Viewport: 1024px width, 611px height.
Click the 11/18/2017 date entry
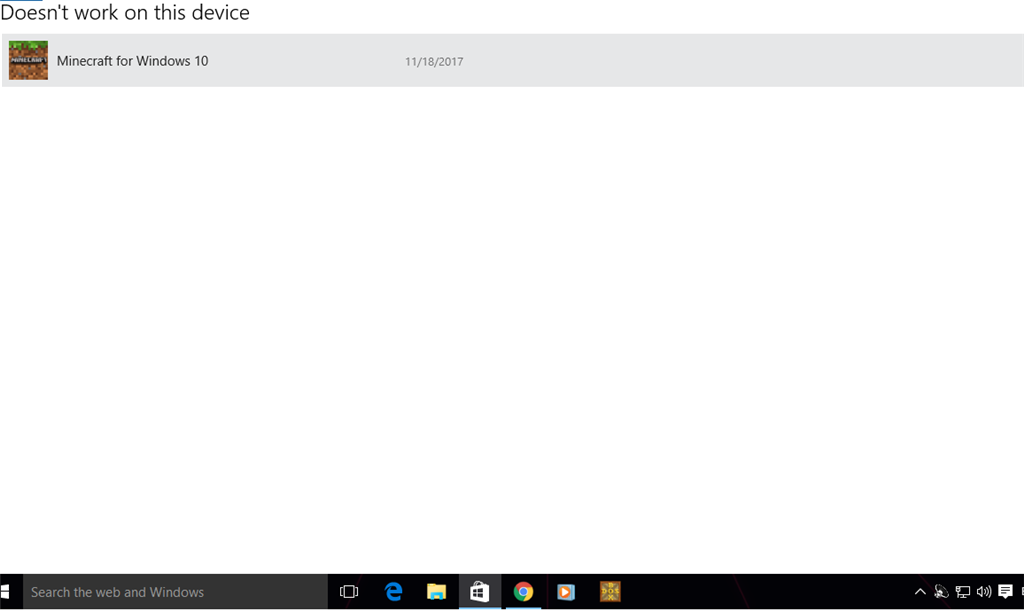pos(434,61)
